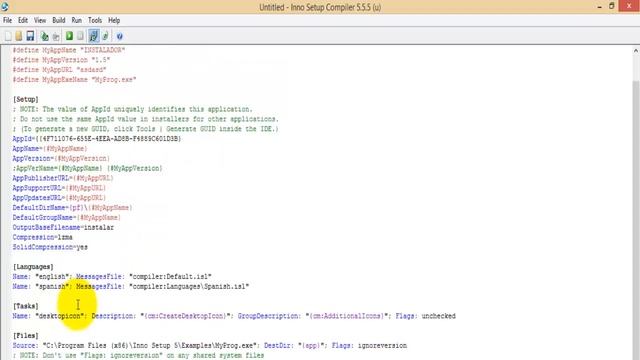This screenshot has height=360, width=640.
Task: Open the Build menu
Action: [59, 20]
